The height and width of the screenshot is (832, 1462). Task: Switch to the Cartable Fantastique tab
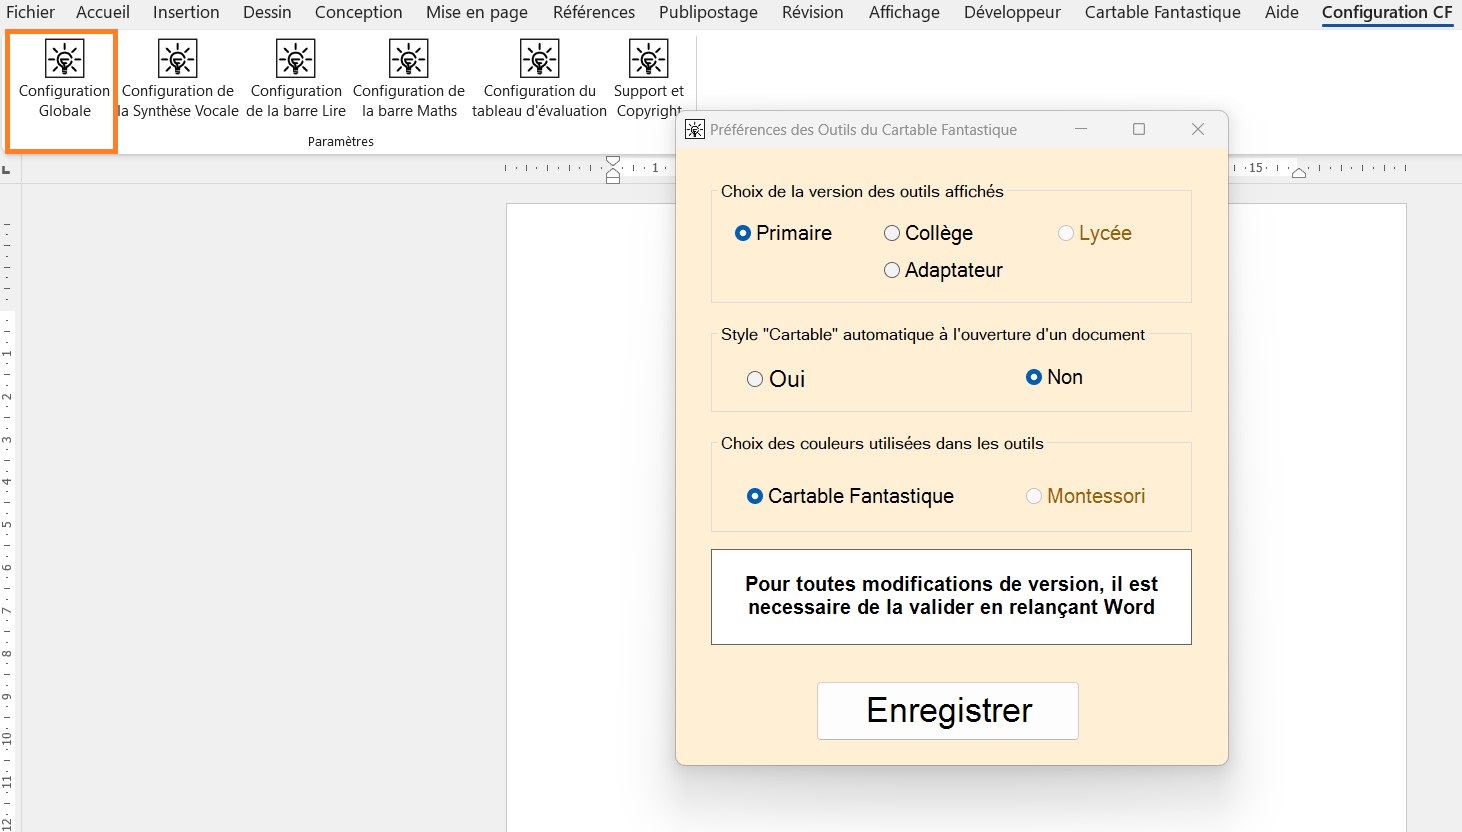pos(1163,12)
